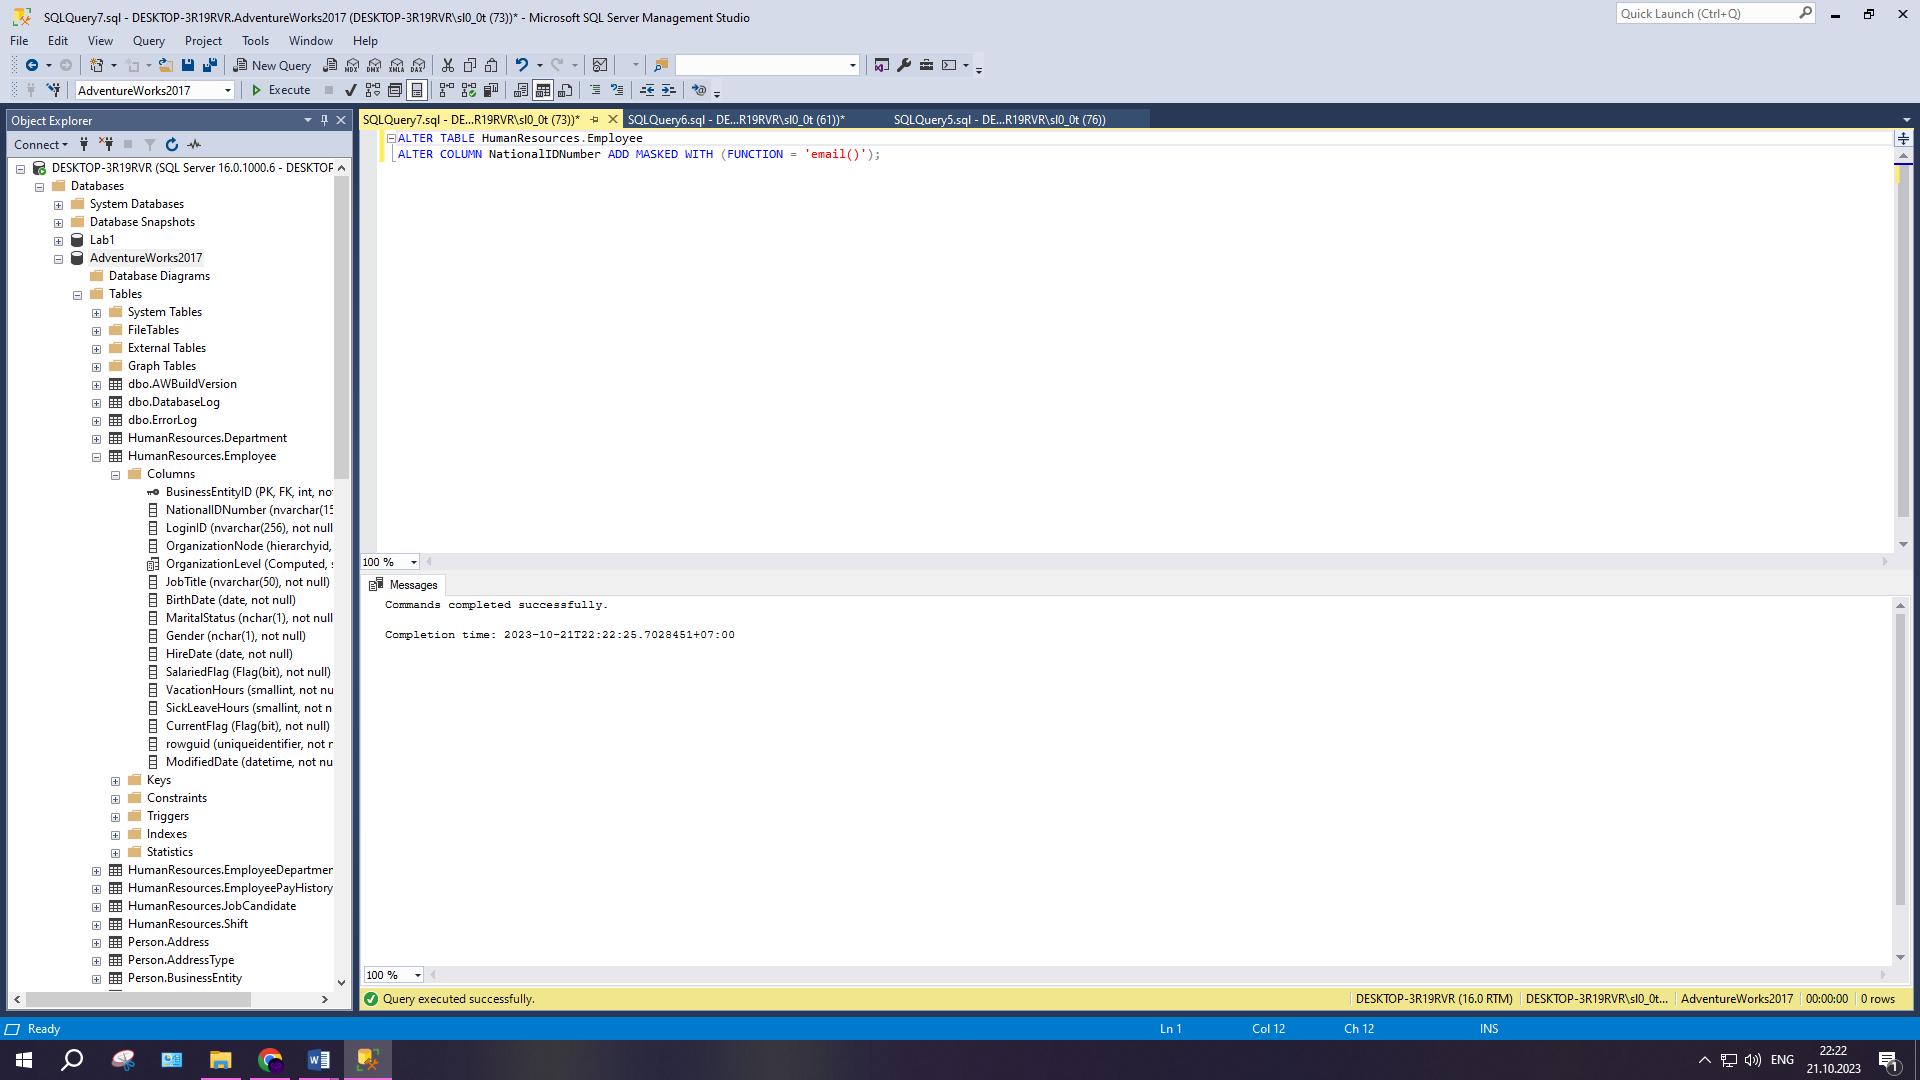Click Display Estimated Execution Plan icon
The image size is (1920, 1080).
coord(373,90)
